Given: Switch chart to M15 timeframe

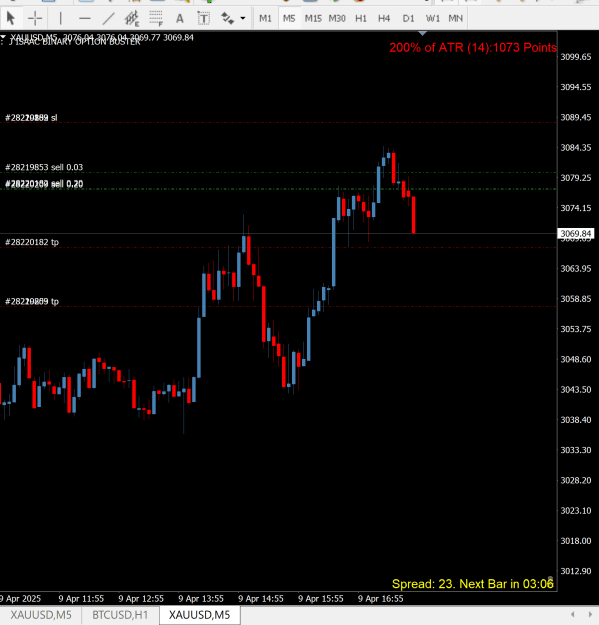Looking at the screenshot, I should tap(313, 18).
